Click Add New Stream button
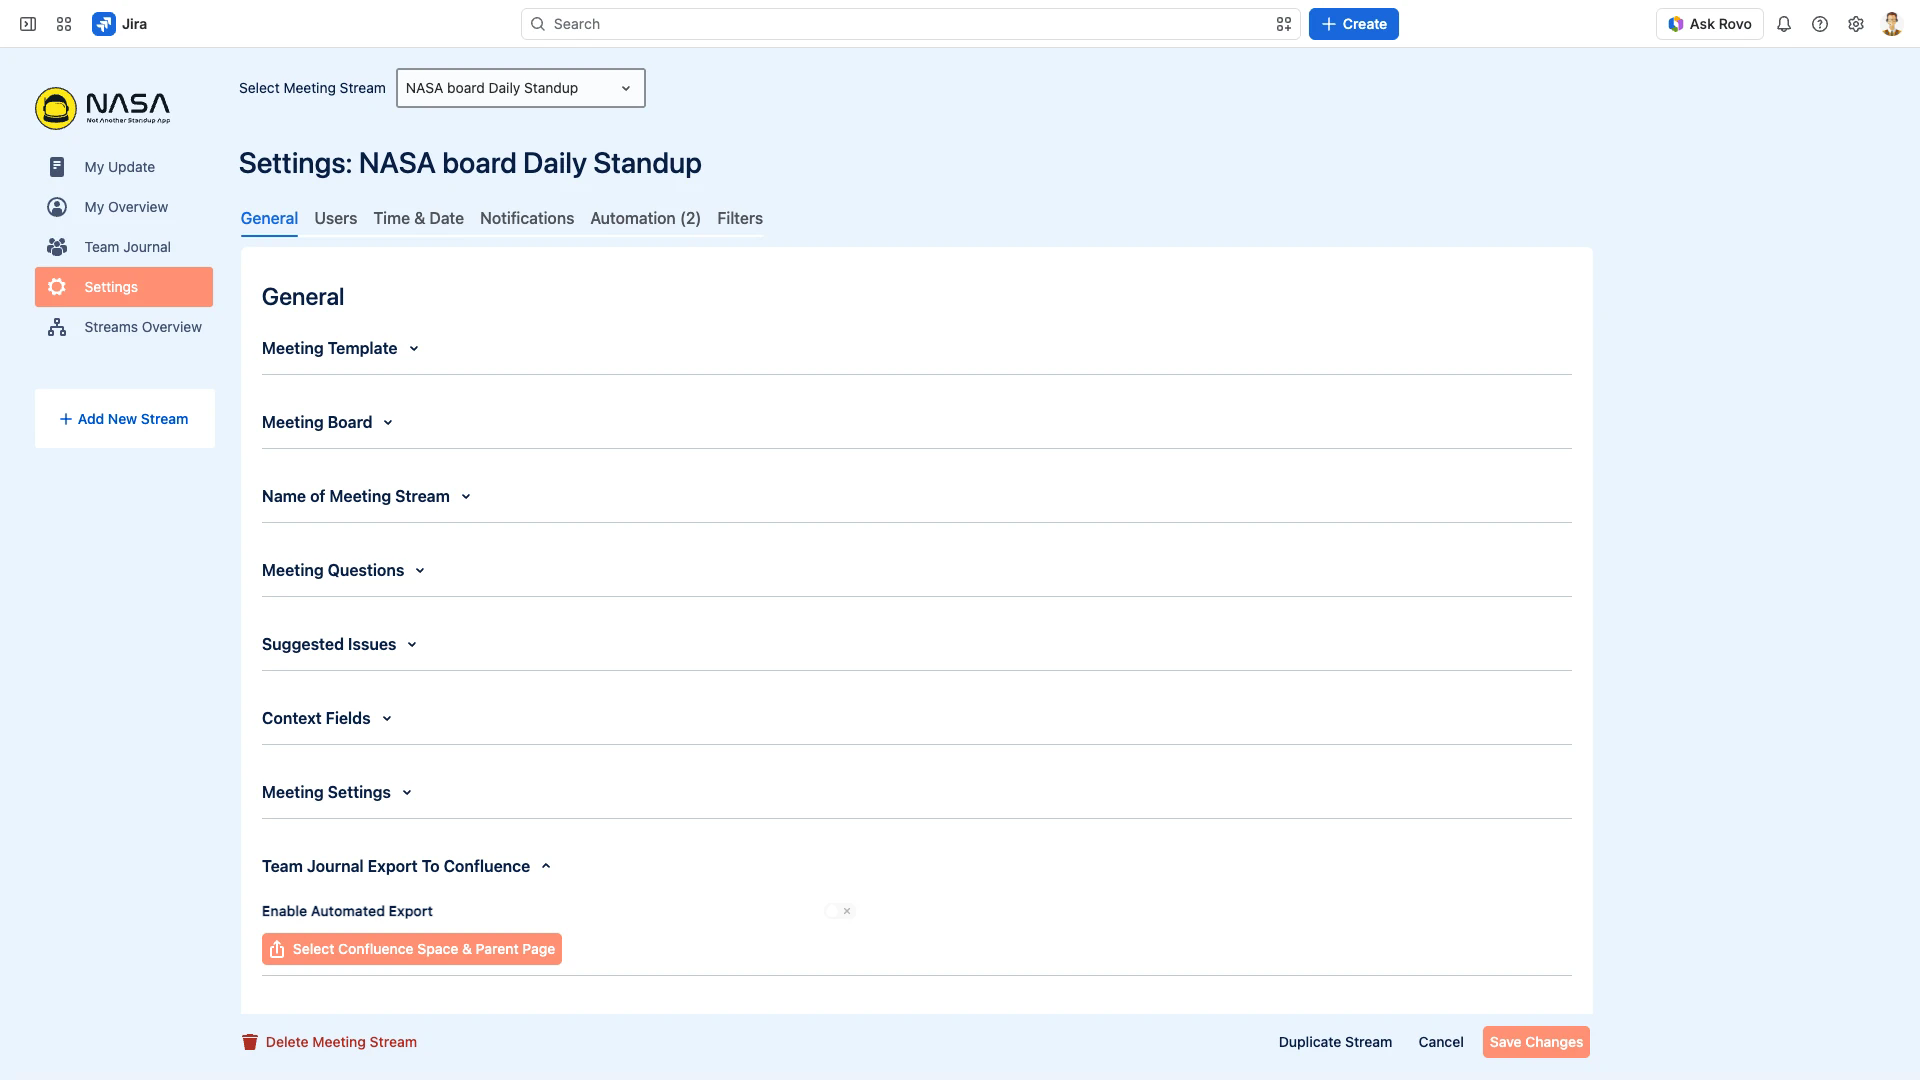Image resolution: width=1920 pixels, height=1080 pixels. point(124,419)
